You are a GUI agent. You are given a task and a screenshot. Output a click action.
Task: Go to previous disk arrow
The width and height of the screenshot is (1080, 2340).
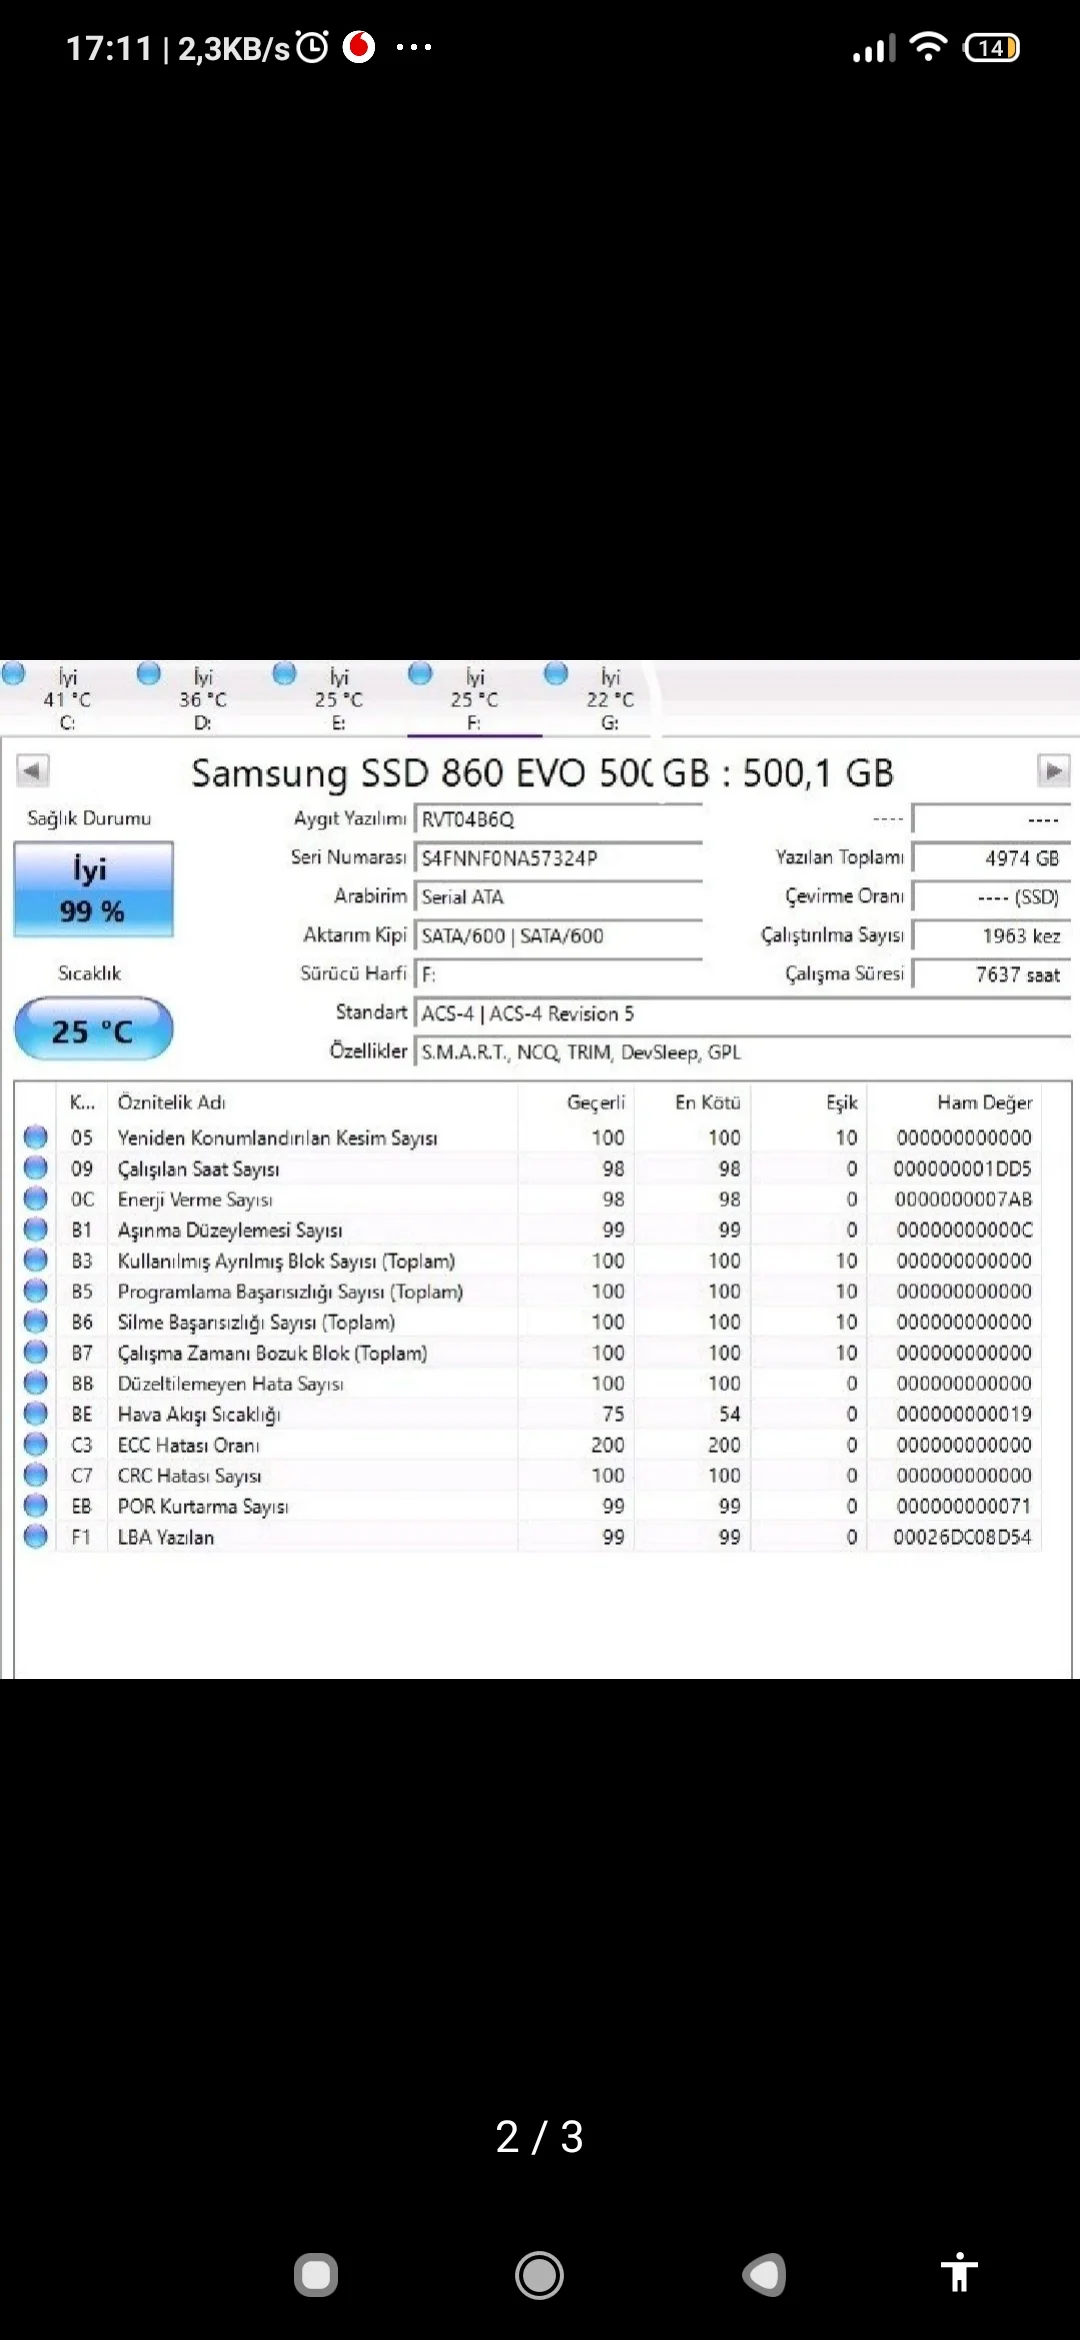32,771
